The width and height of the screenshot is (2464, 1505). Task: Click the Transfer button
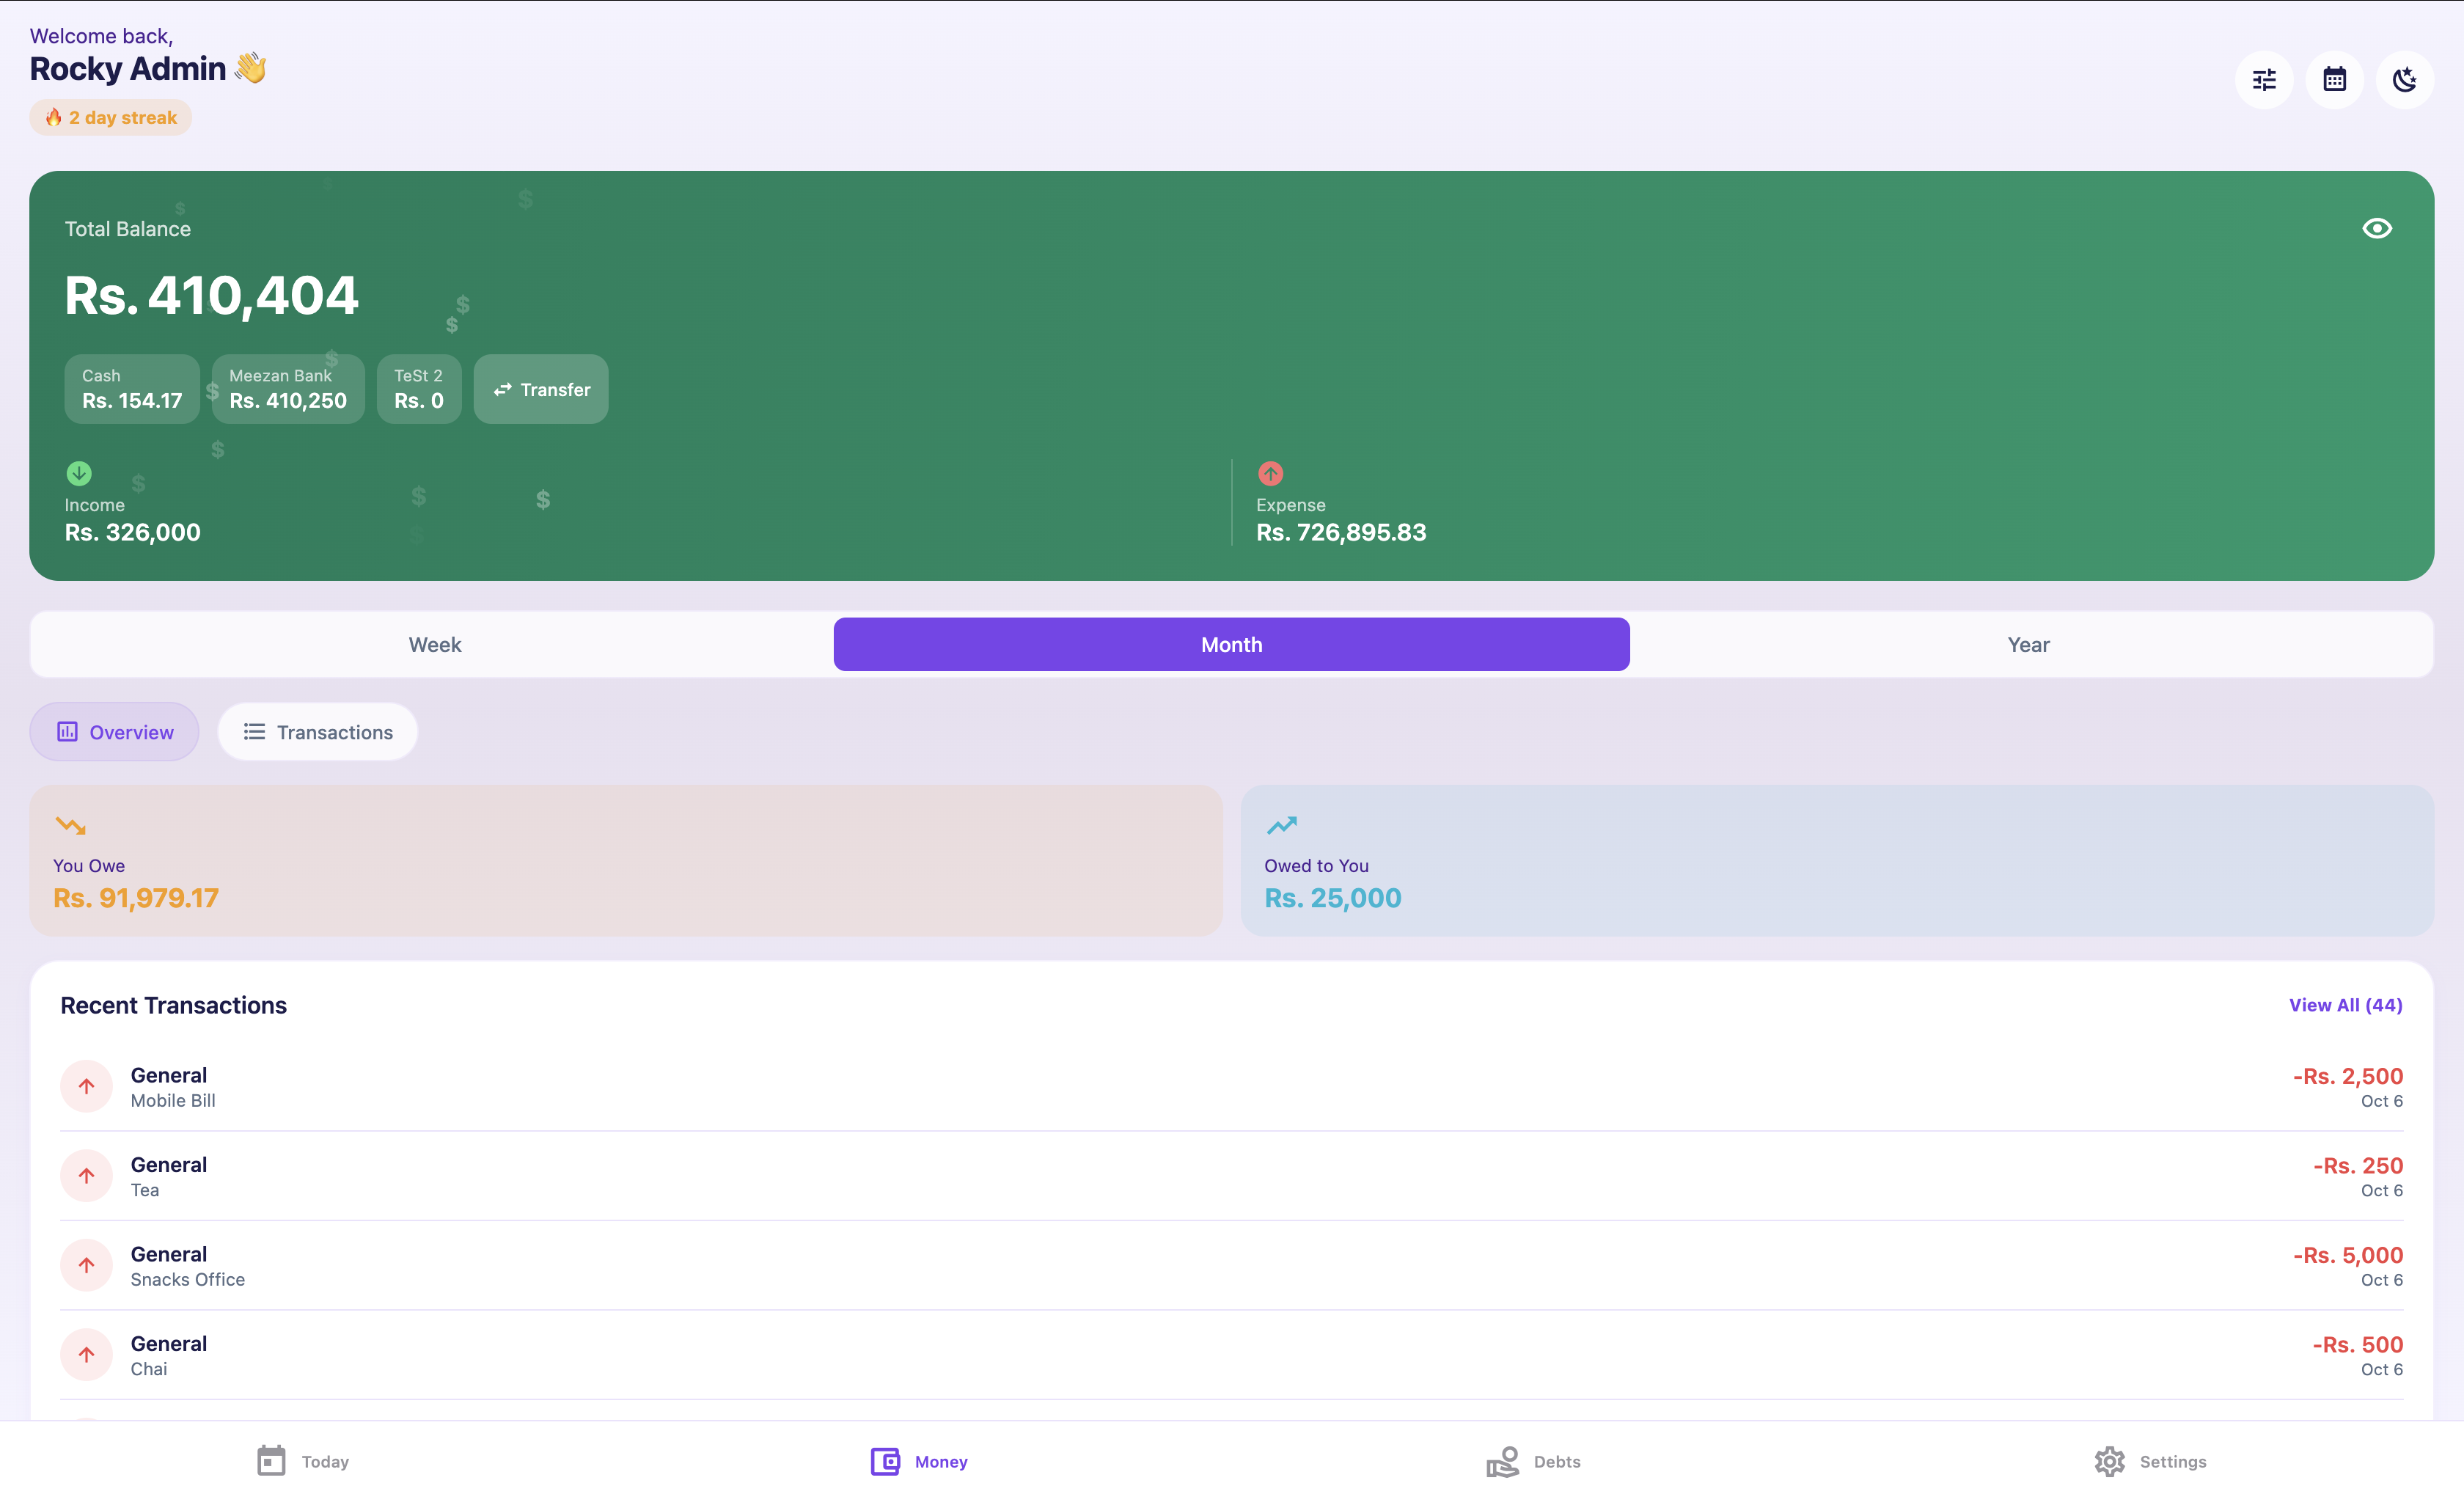541,389
